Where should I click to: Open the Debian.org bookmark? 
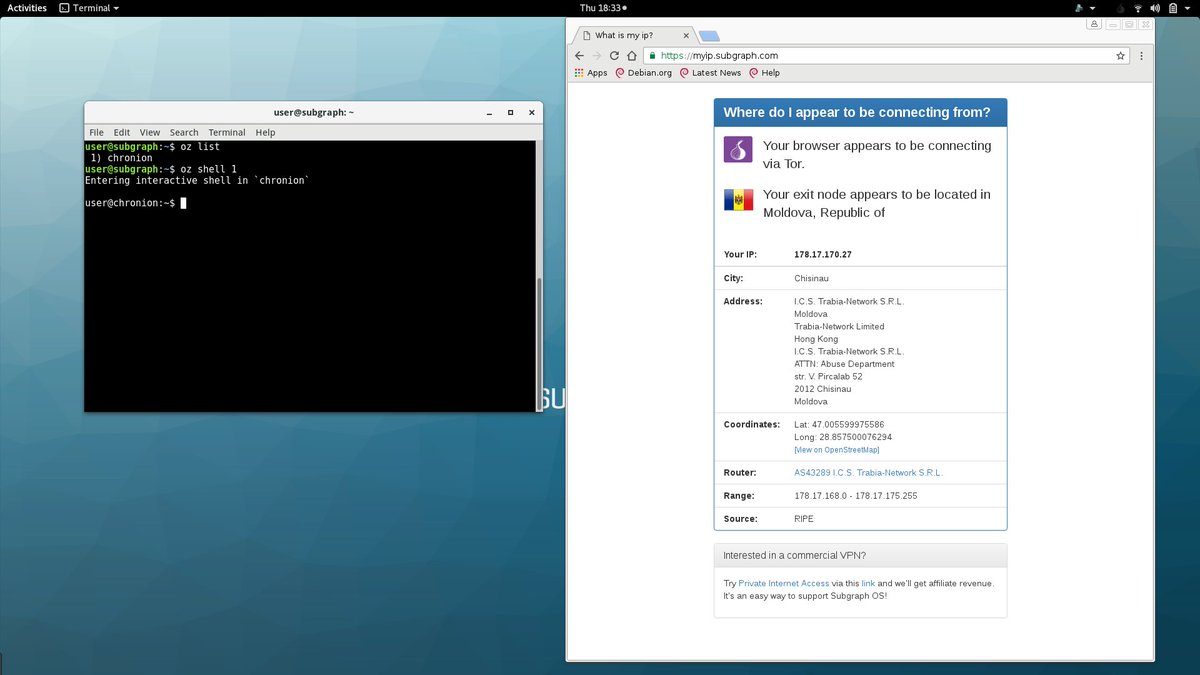[643, 73]
